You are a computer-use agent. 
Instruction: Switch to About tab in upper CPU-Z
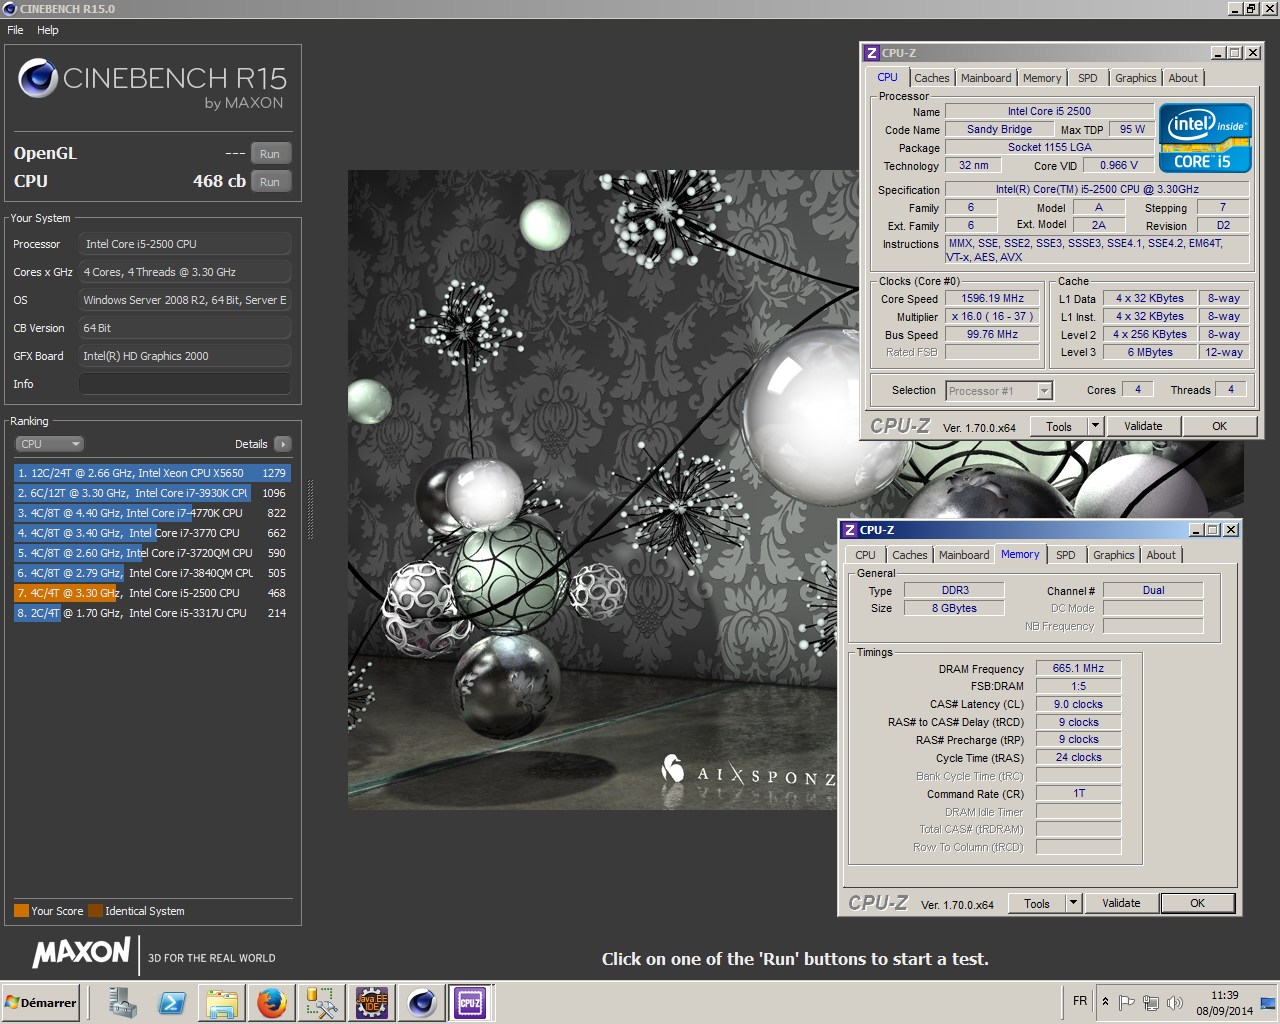pos(1183,78)
